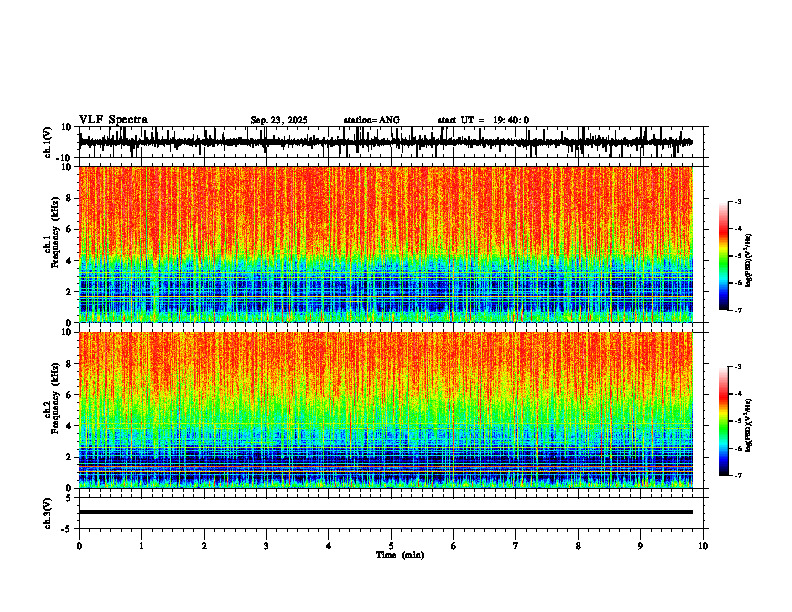Click the ch.3 flat black voltage trace
The width and height of the screenshot is (792, 612).
click(x=385, y=512)
